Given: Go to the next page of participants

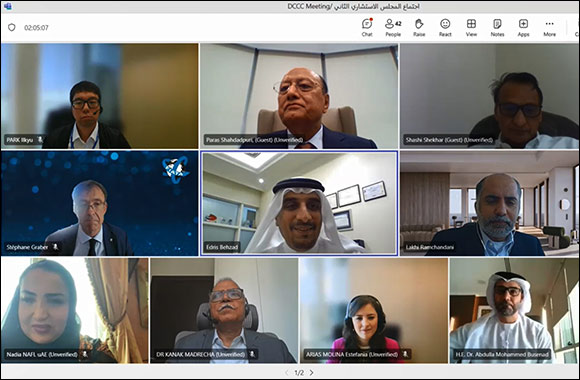Looking at the screenshot, I should (312, 372).
